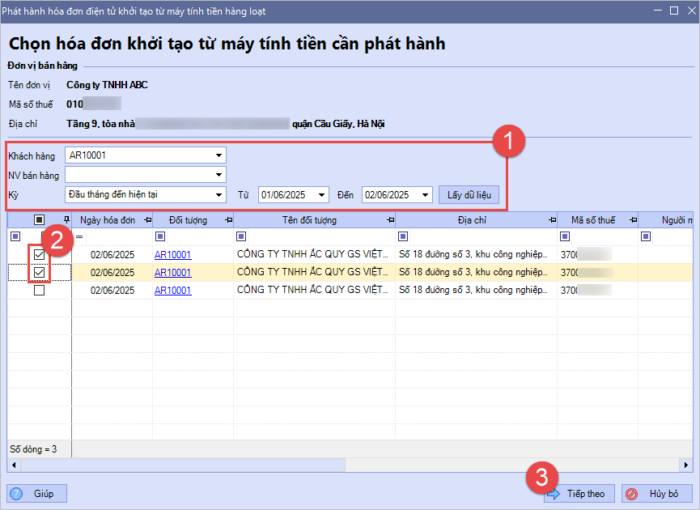
Task: Open the NV bán hàng dropdown
Action: tap(218, 175)
